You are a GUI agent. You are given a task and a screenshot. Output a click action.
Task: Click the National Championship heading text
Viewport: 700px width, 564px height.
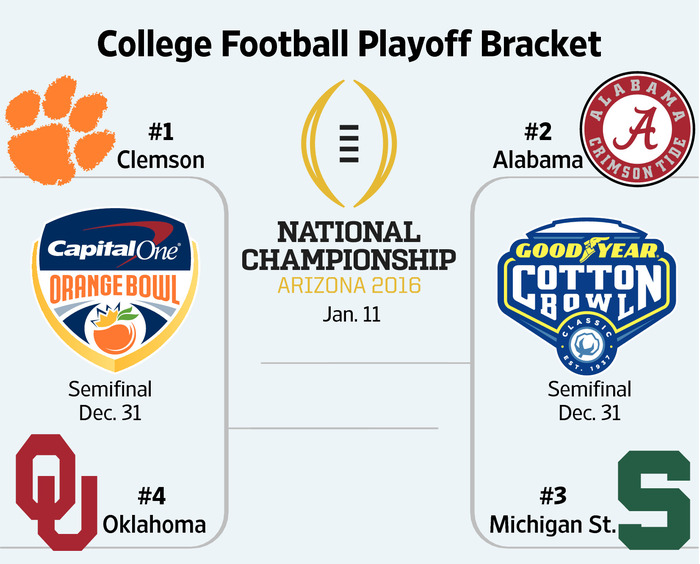[349, 246]
